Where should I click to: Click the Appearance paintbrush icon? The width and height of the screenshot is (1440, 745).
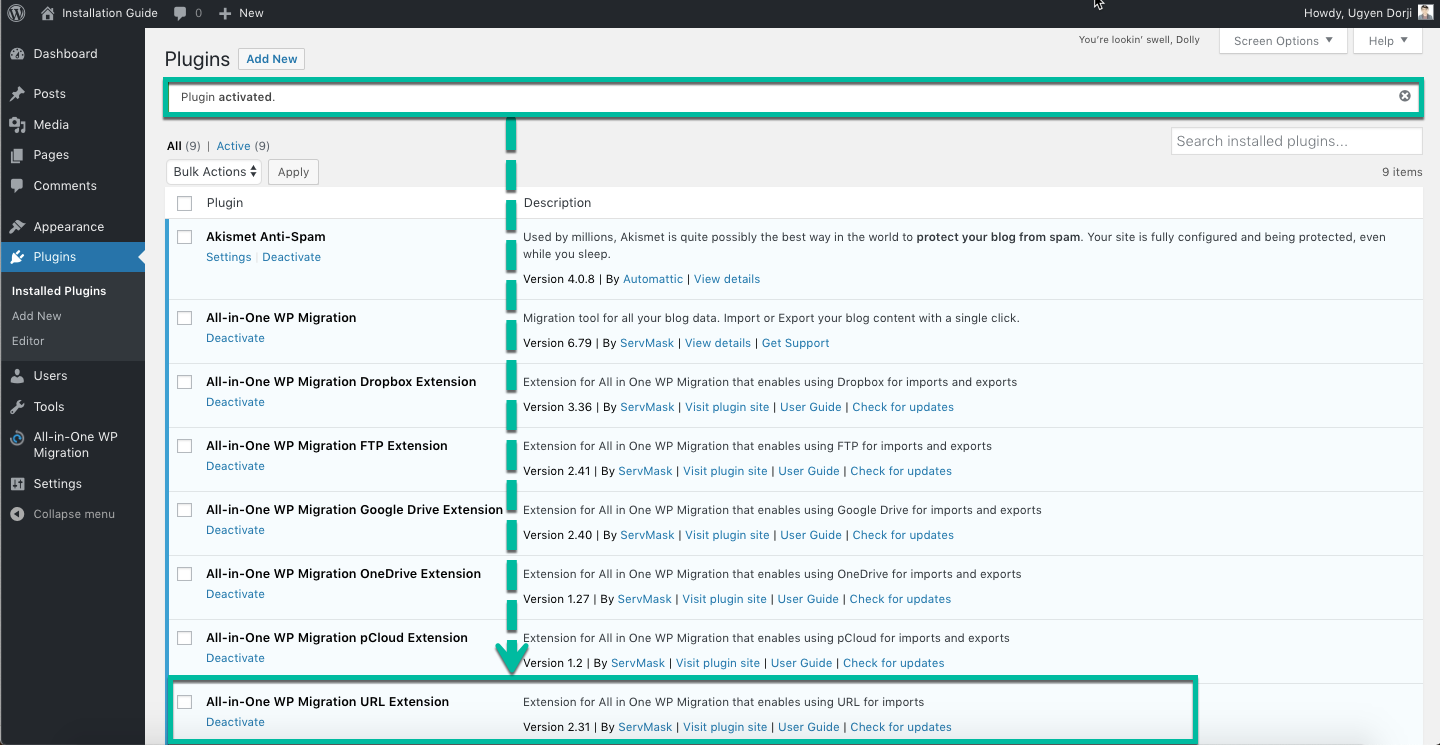pyautogui.click(x=17, y=227)
